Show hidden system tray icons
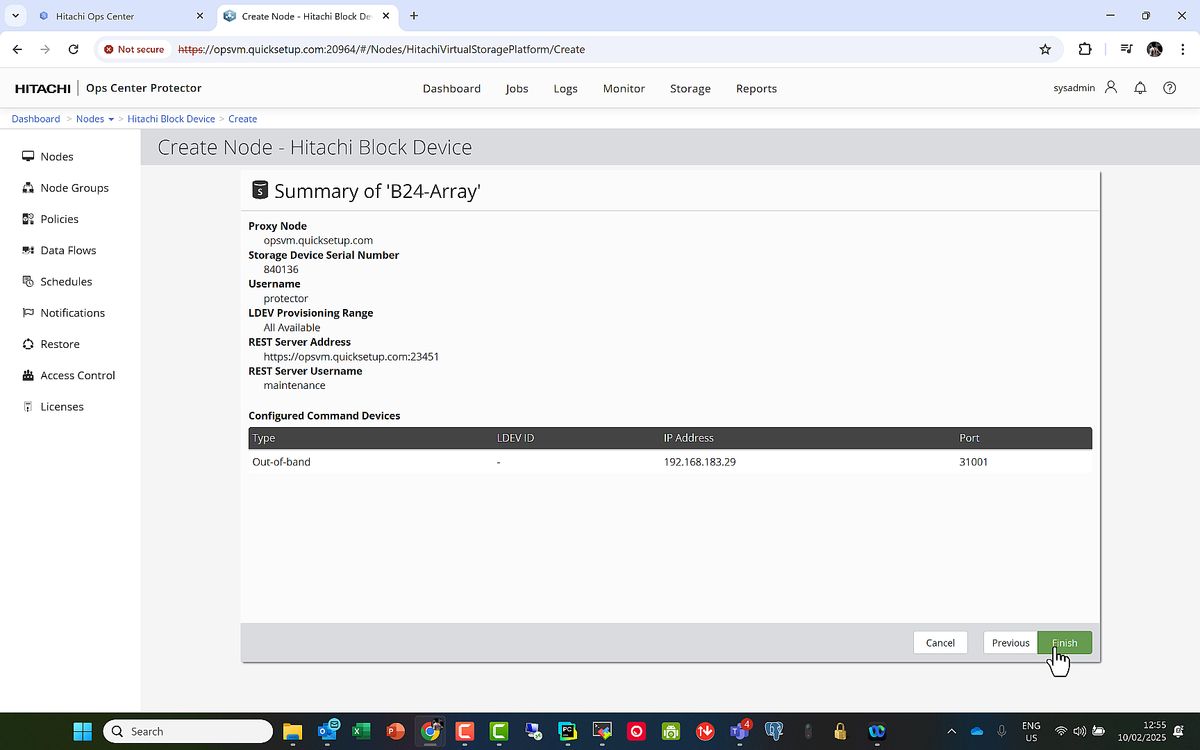1200x750 pixels. pos(951,731)
